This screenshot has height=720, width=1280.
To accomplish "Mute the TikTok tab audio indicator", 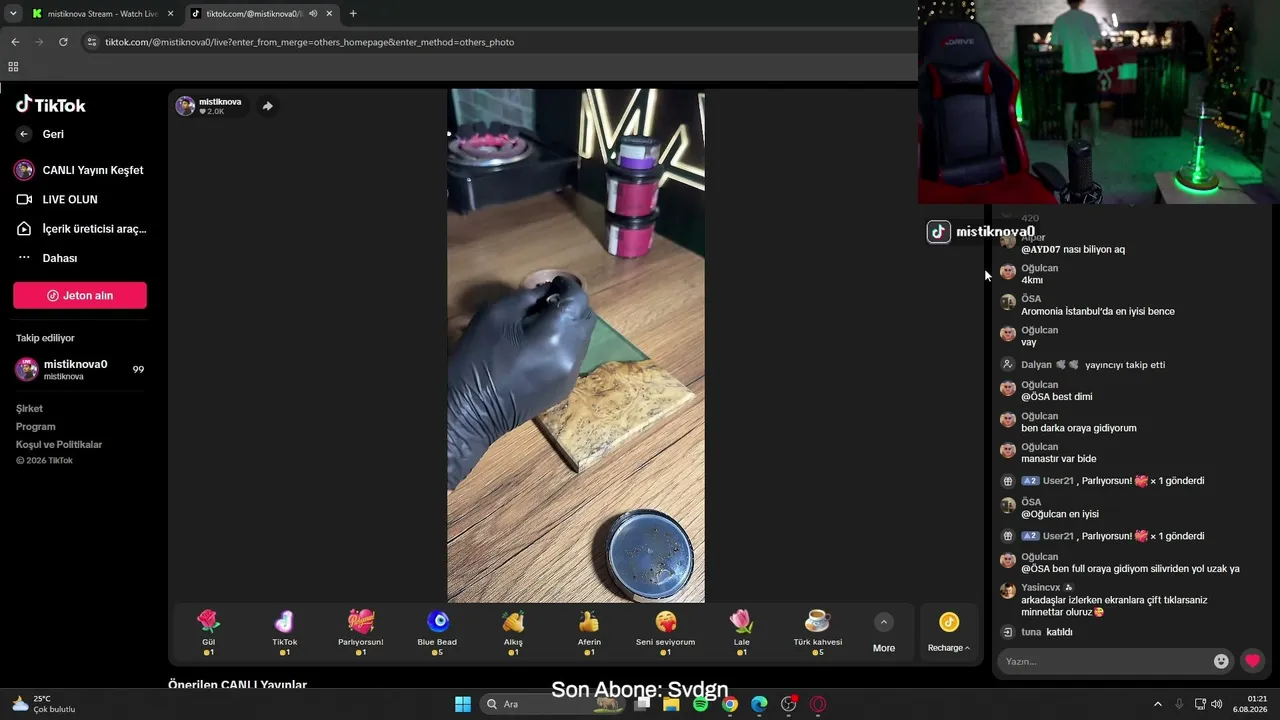I will pyautogui.click(x=313, y=14).
